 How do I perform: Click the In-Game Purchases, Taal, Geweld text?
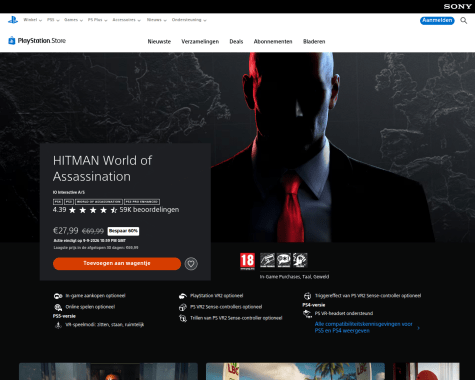coord(294,277)
